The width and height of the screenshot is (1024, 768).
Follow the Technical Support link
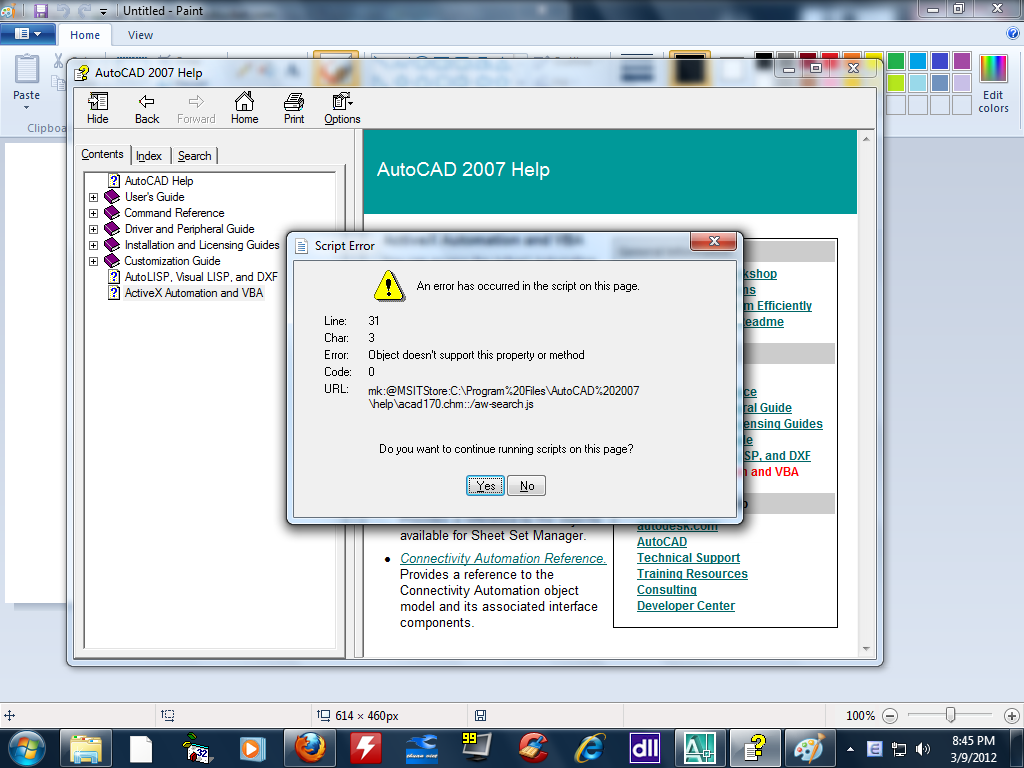[688, 558]
